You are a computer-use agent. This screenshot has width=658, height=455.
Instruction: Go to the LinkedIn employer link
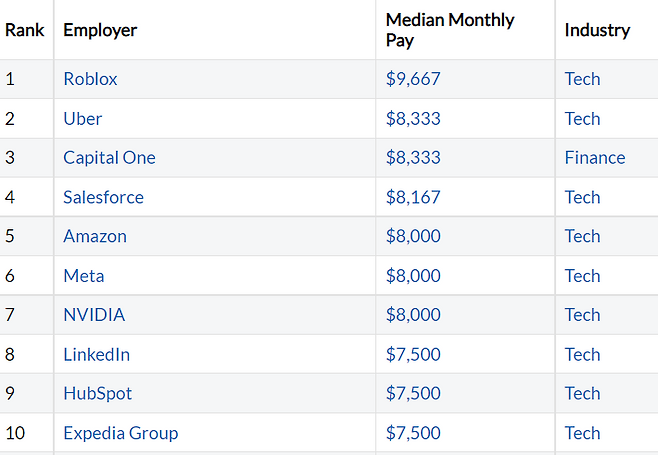(x=96, y=355)
